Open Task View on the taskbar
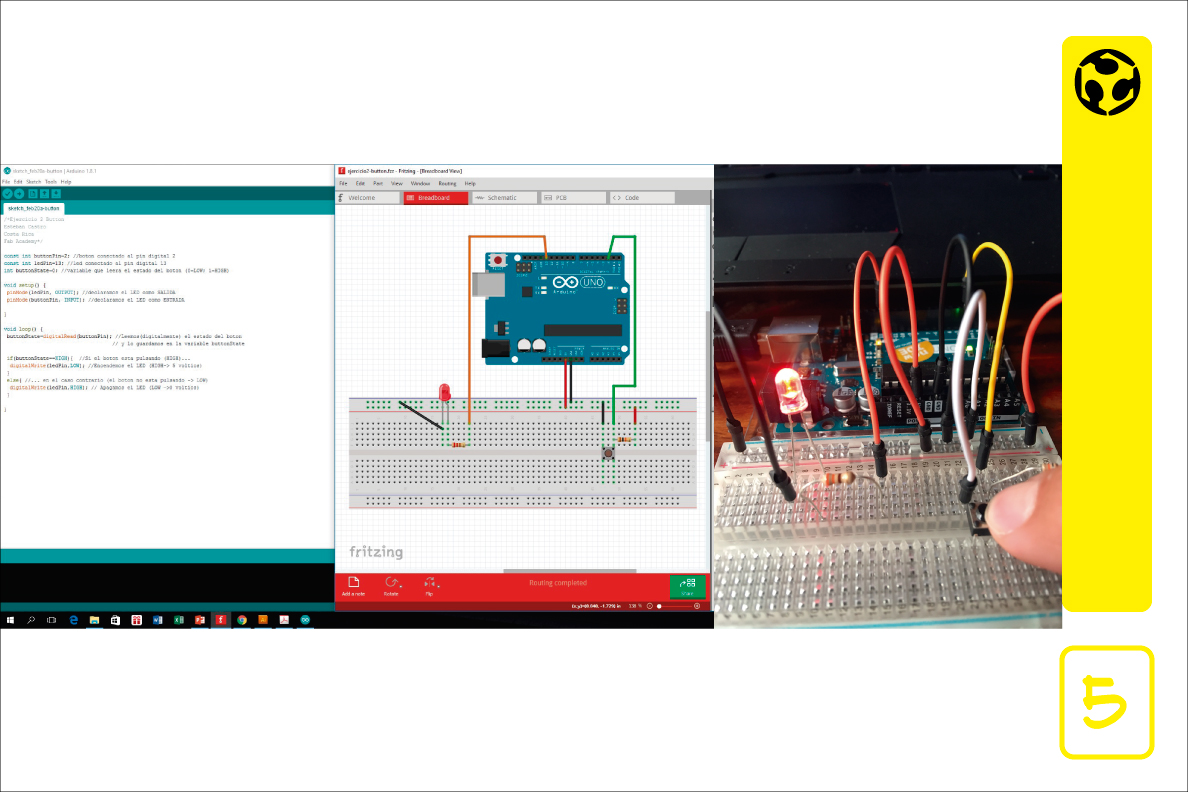Image resolution: width=1188 pixels, height=792 pixels. click(x=52, y=620)
